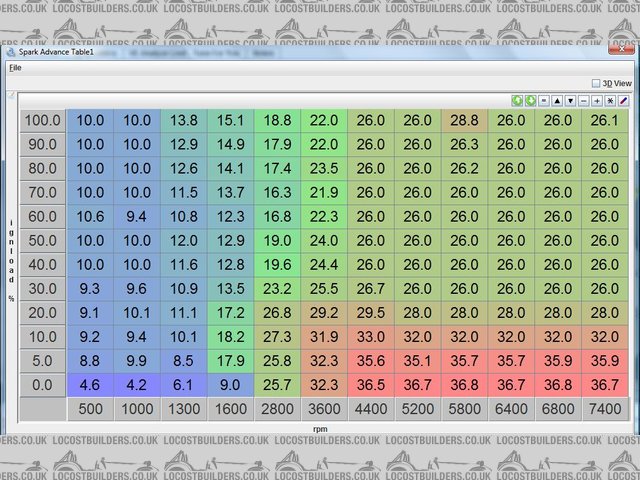
Task: Click the 4.6 cell in bottom row
Action: (90, 384)
